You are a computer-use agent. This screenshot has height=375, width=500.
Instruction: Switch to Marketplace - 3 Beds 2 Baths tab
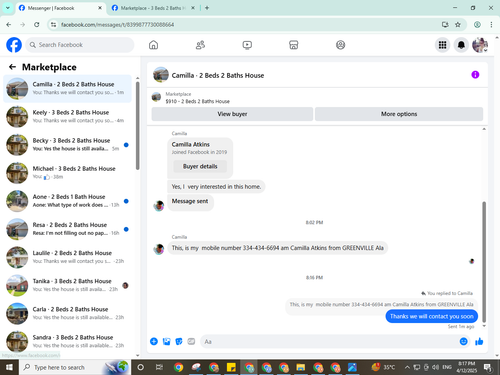click(x=152, y=8)
